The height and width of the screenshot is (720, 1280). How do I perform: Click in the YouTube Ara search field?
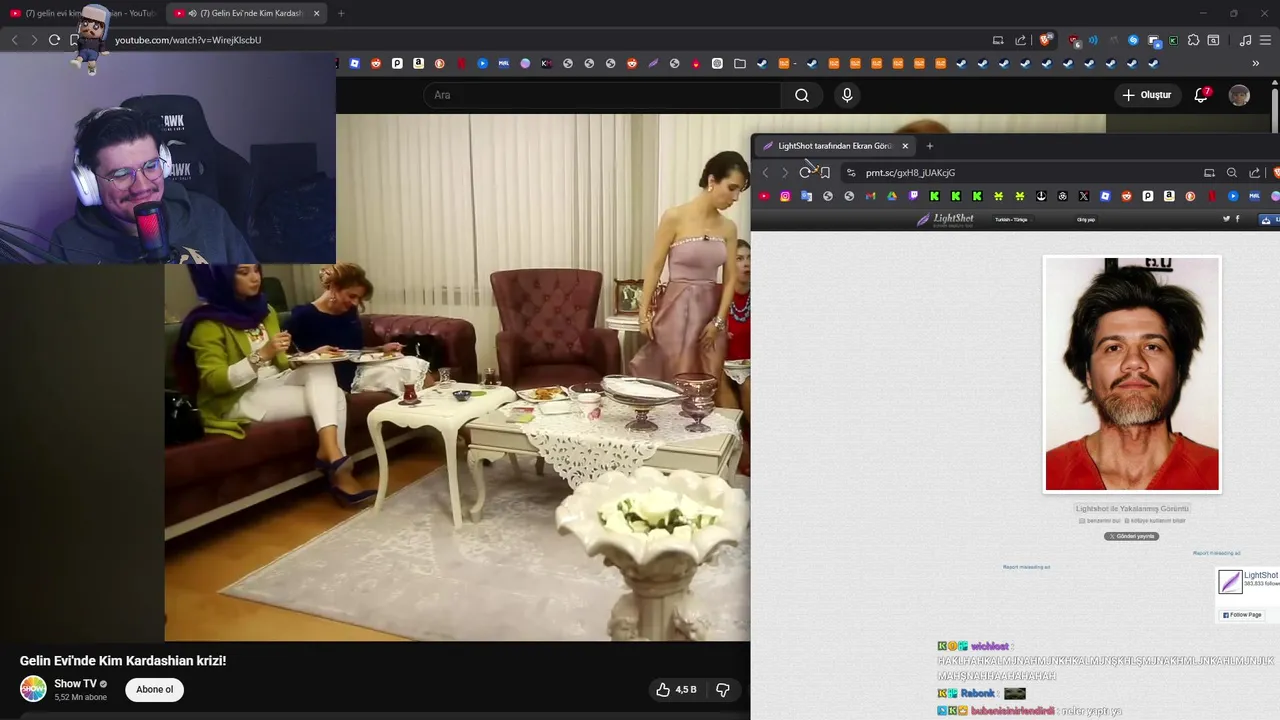click(603, 95)
